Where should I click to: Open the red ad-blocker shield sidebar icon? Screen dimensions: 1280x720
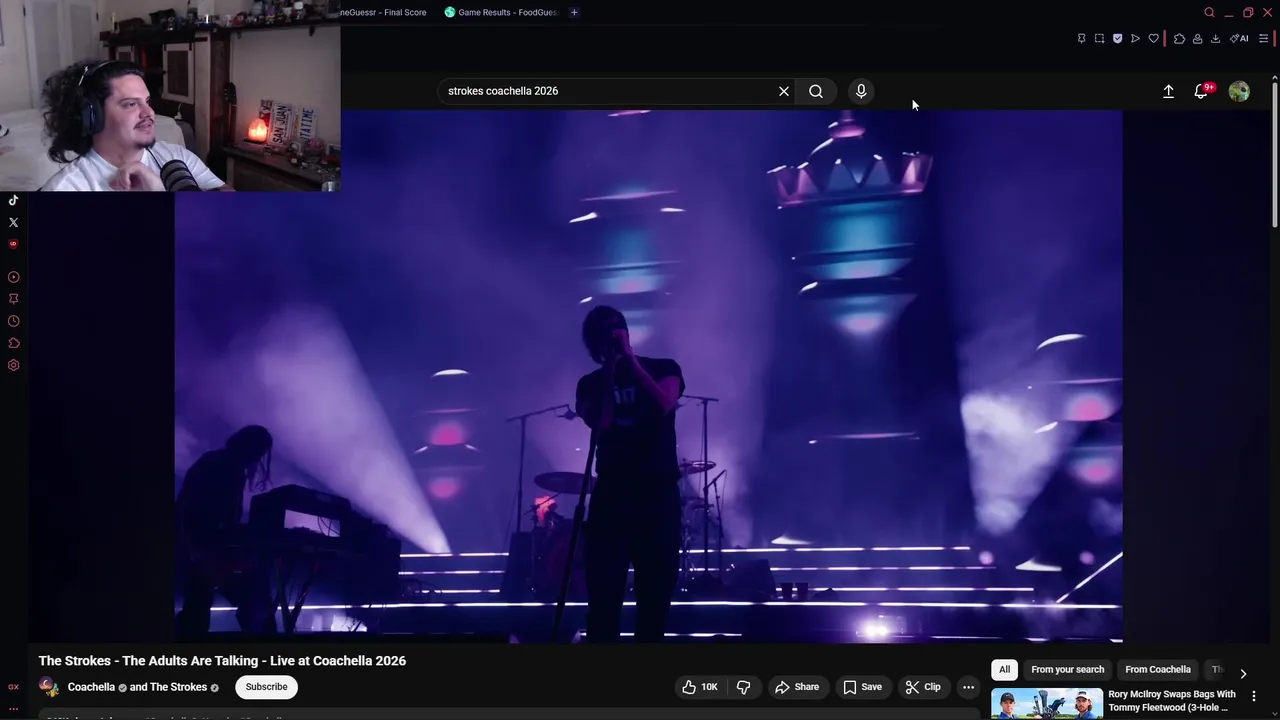point(13,244)
